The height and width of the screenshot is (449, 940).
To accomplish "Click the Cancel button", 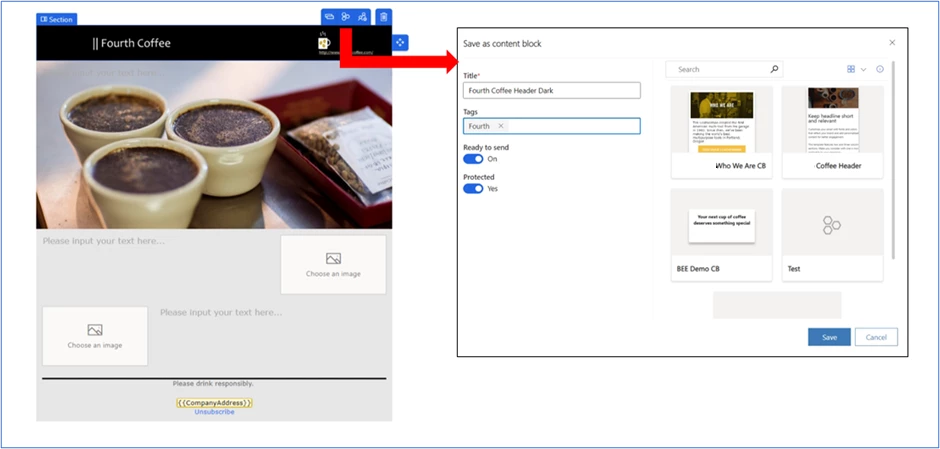I will click(x=876, y=337).
